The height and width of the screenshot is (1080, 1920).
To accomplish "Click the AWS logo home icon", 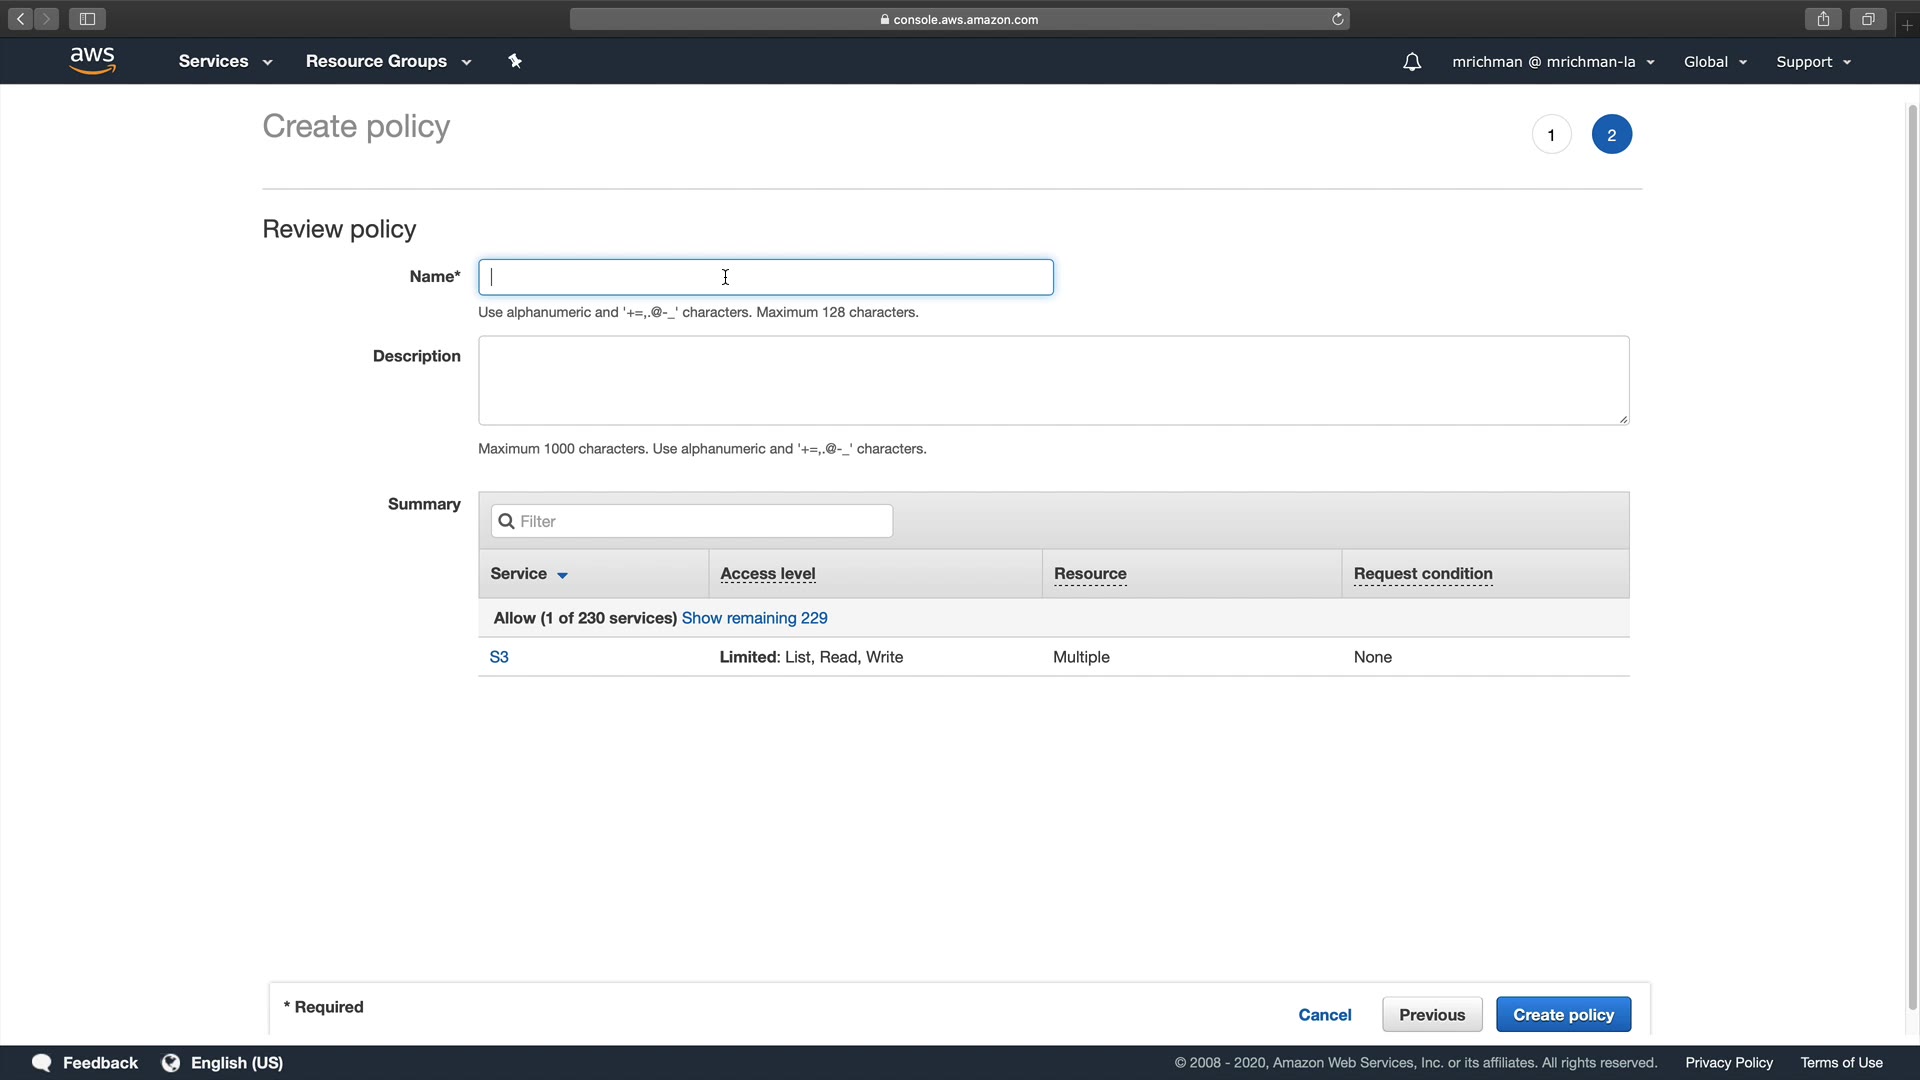I will 92,61.
